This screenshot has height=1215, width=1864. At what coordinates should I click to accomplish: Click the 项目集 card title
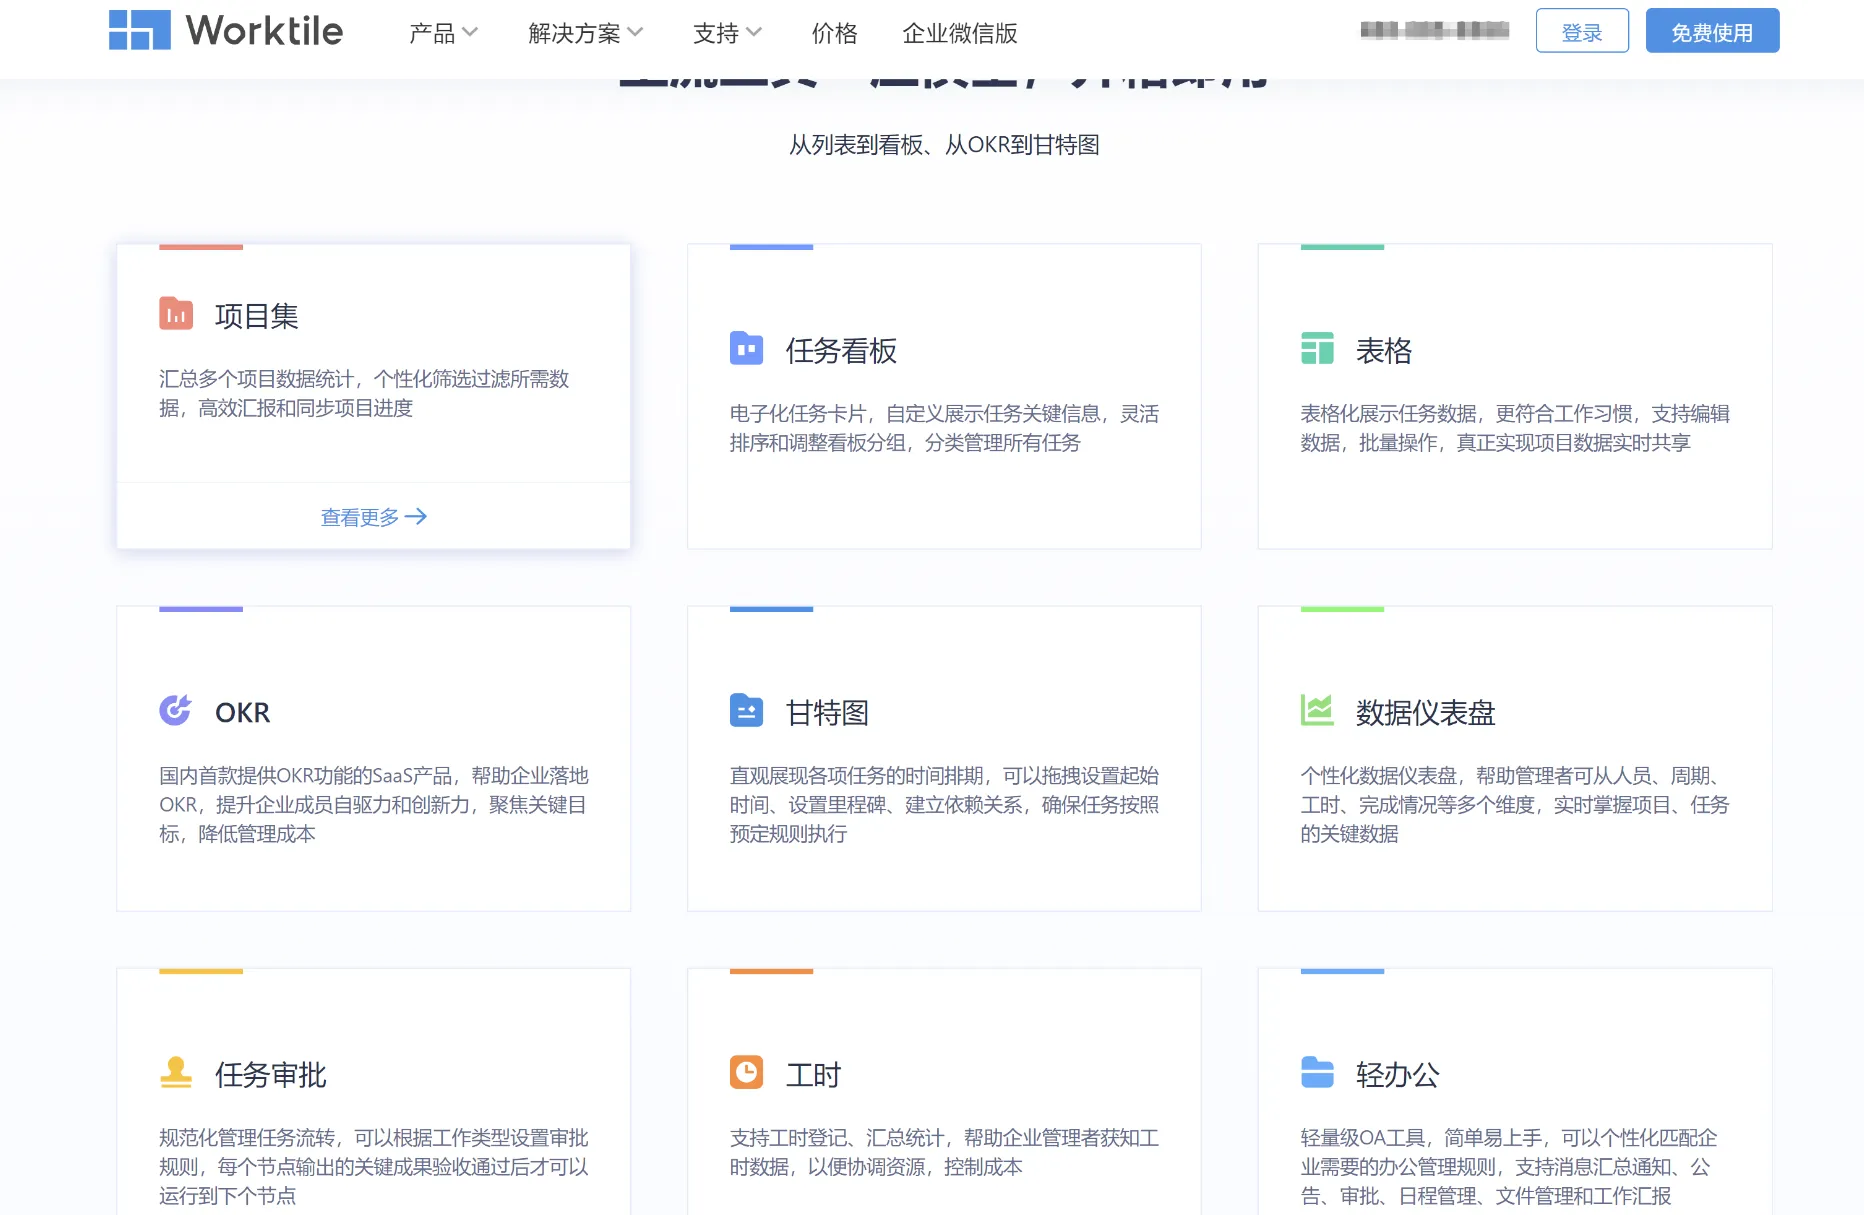[257, 316]
